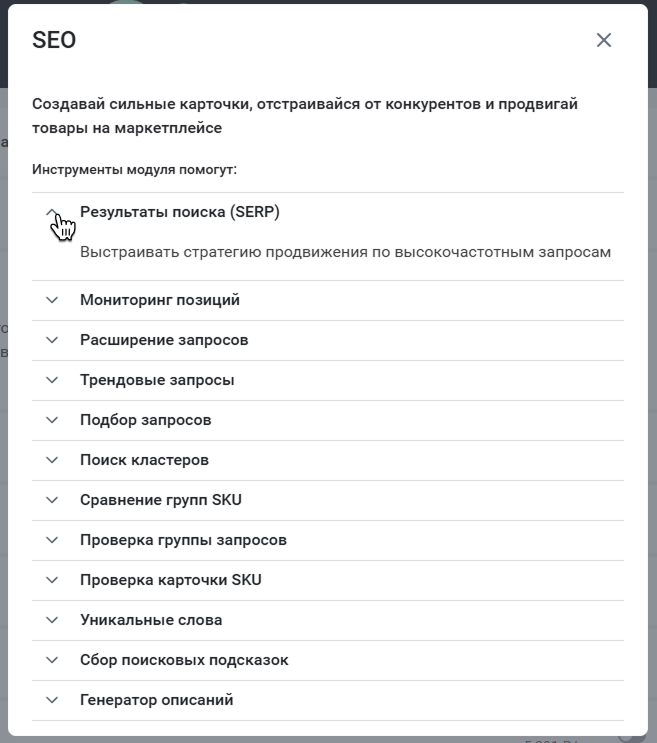Expand Поиск кластеров chevron arrow
Viewport: 657px width, 743px height.
(52, 460)
